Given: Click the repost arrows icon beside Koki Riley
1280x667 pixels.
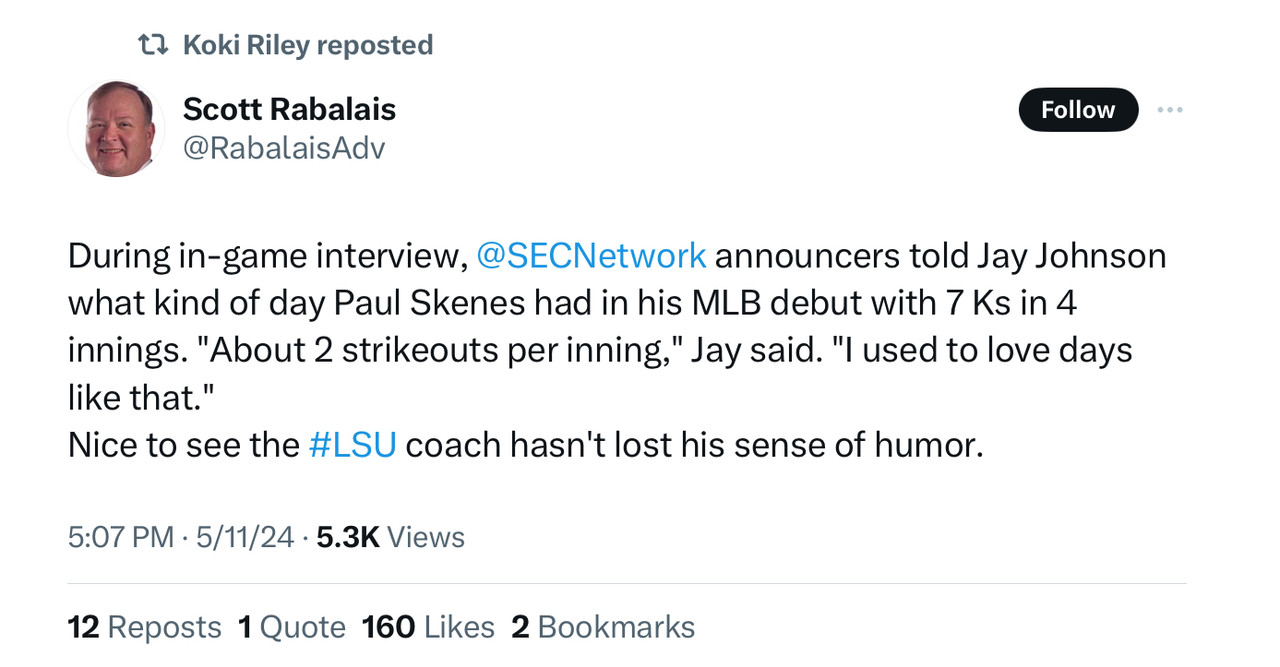Looking at the screenshot, I should (152, 45).
